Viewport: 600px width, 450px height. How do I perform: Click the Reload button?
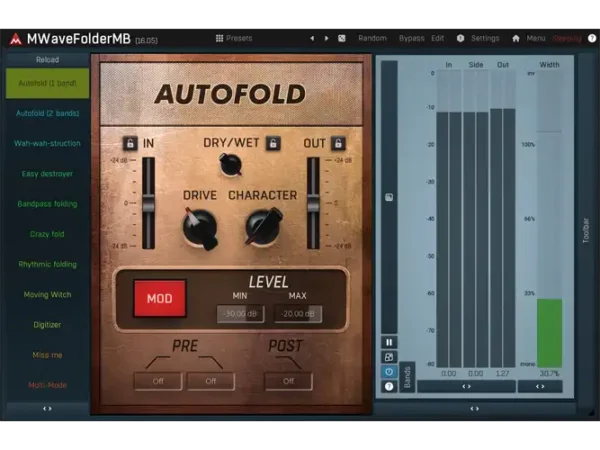[47, 60]
